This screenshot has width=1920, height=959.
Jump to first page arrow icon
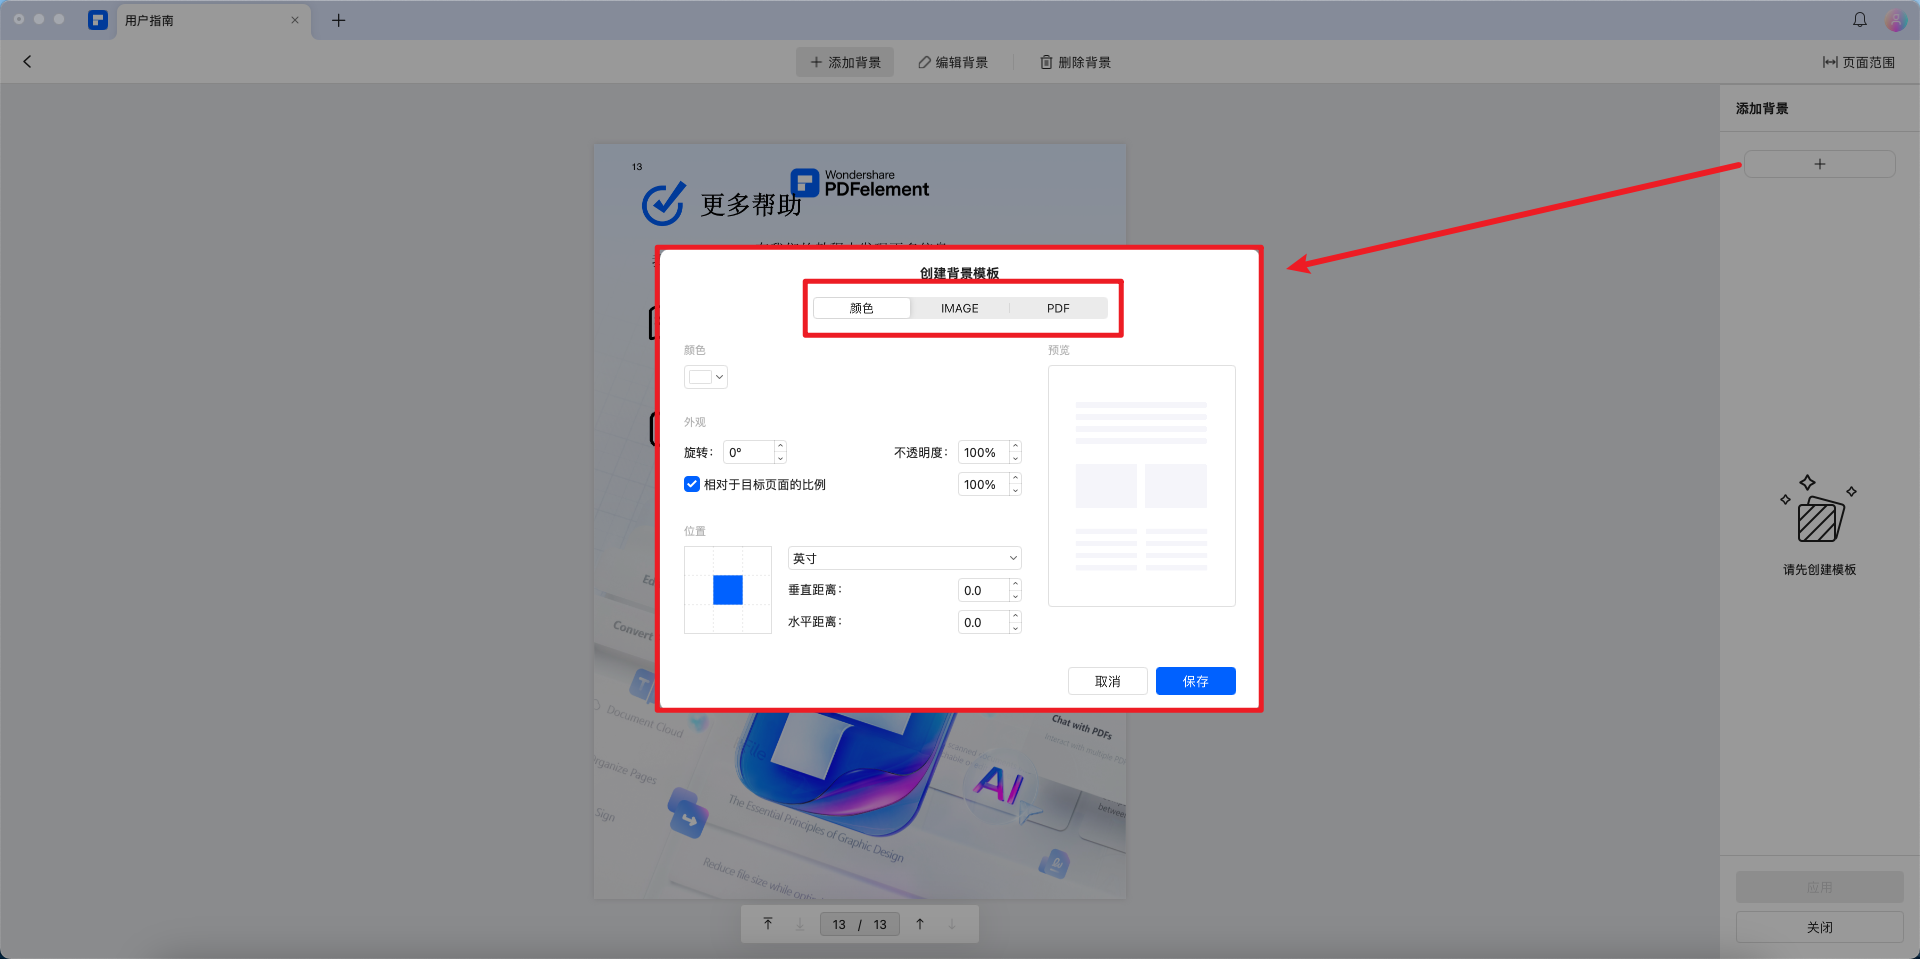pyautogui.click(x=768, y=924)
